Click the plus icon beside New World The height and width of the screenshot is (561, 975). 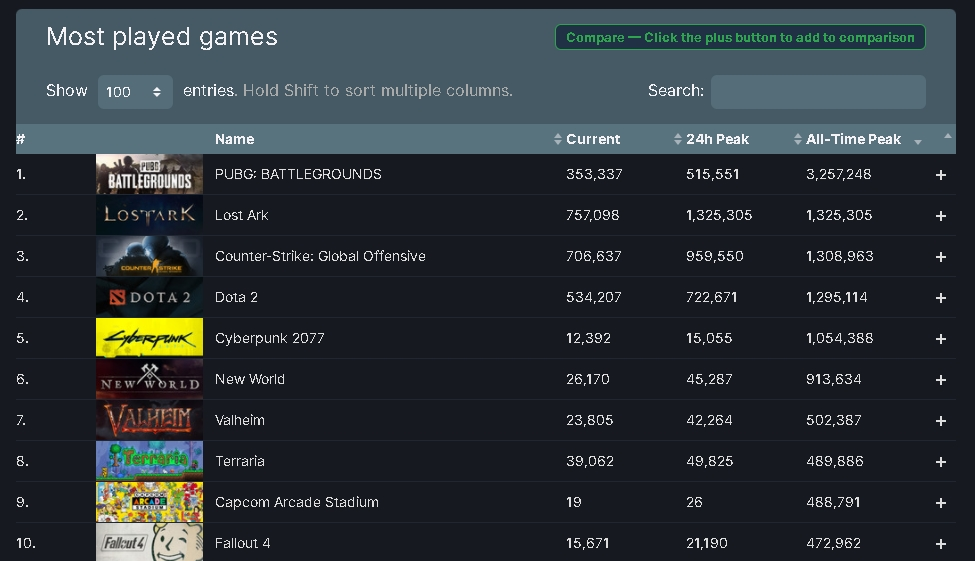coord(940,380)
